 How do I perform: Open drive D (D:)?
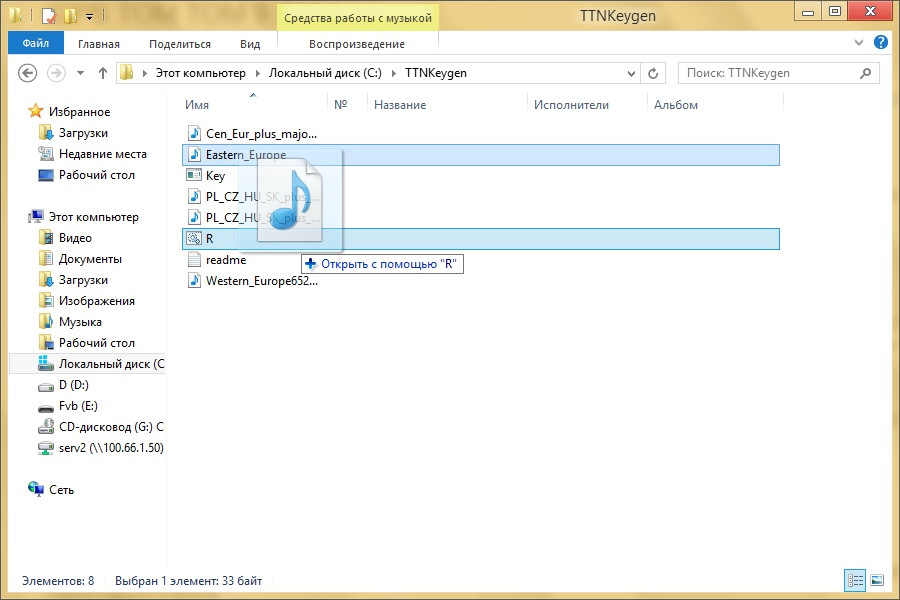pyautogui.click(x=73, y=385)
